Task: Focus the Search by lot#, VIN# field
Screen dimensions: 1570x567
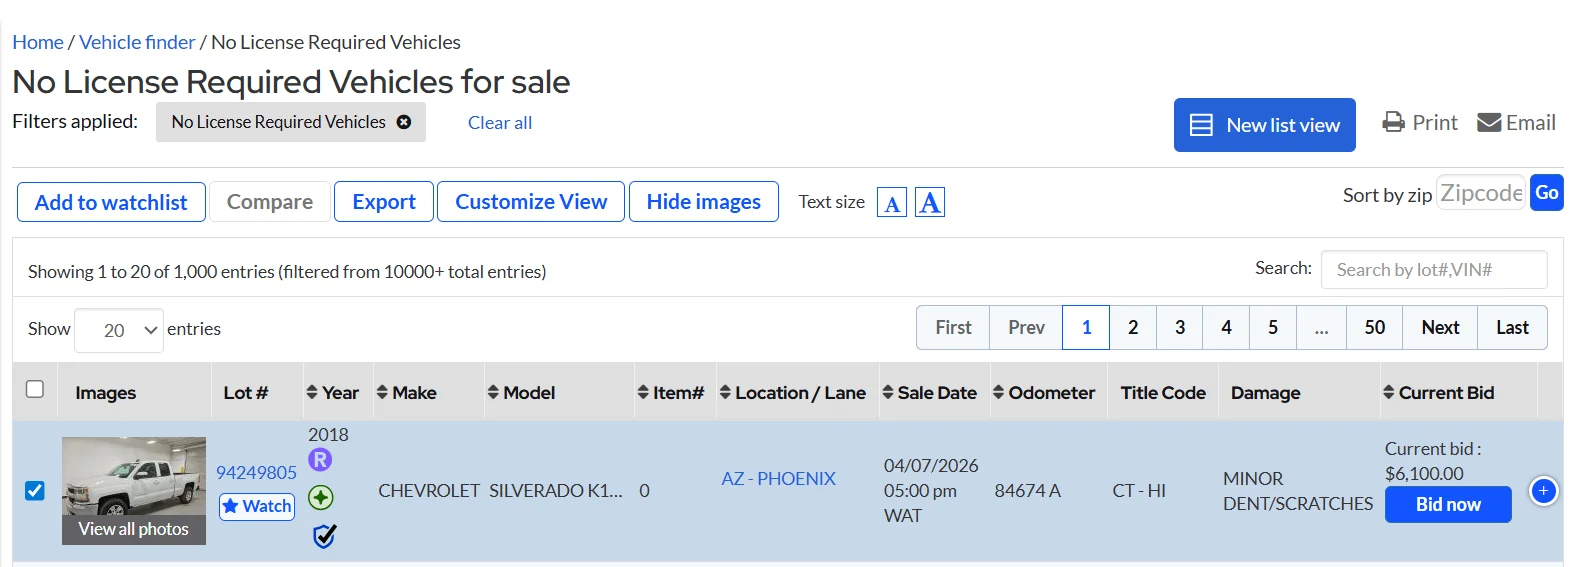Action: [x=1434, y=270]
